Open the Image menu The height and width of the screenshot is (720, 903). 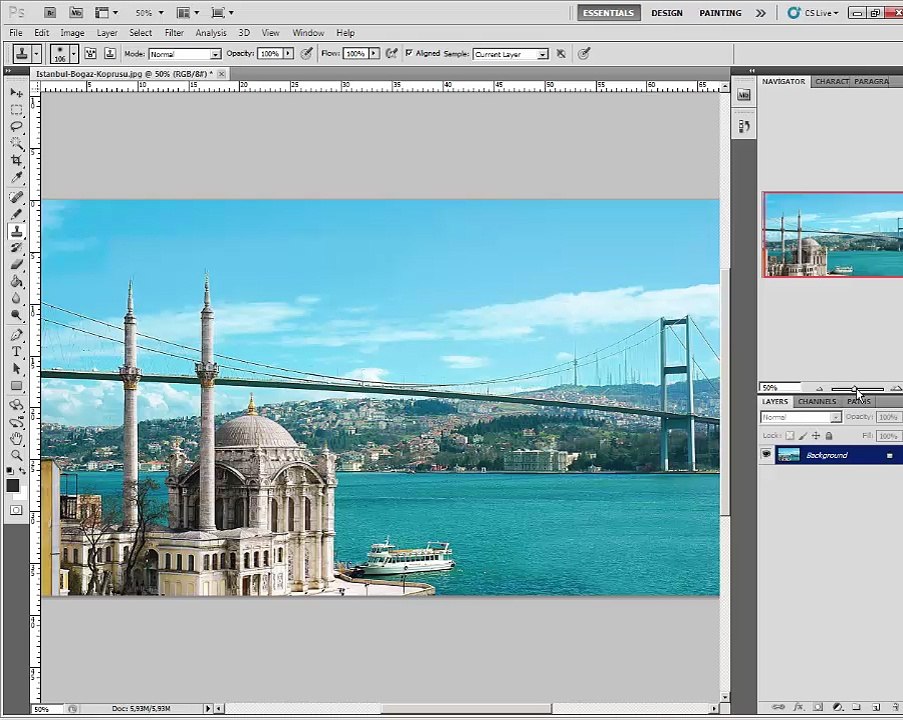pos(72,33)
